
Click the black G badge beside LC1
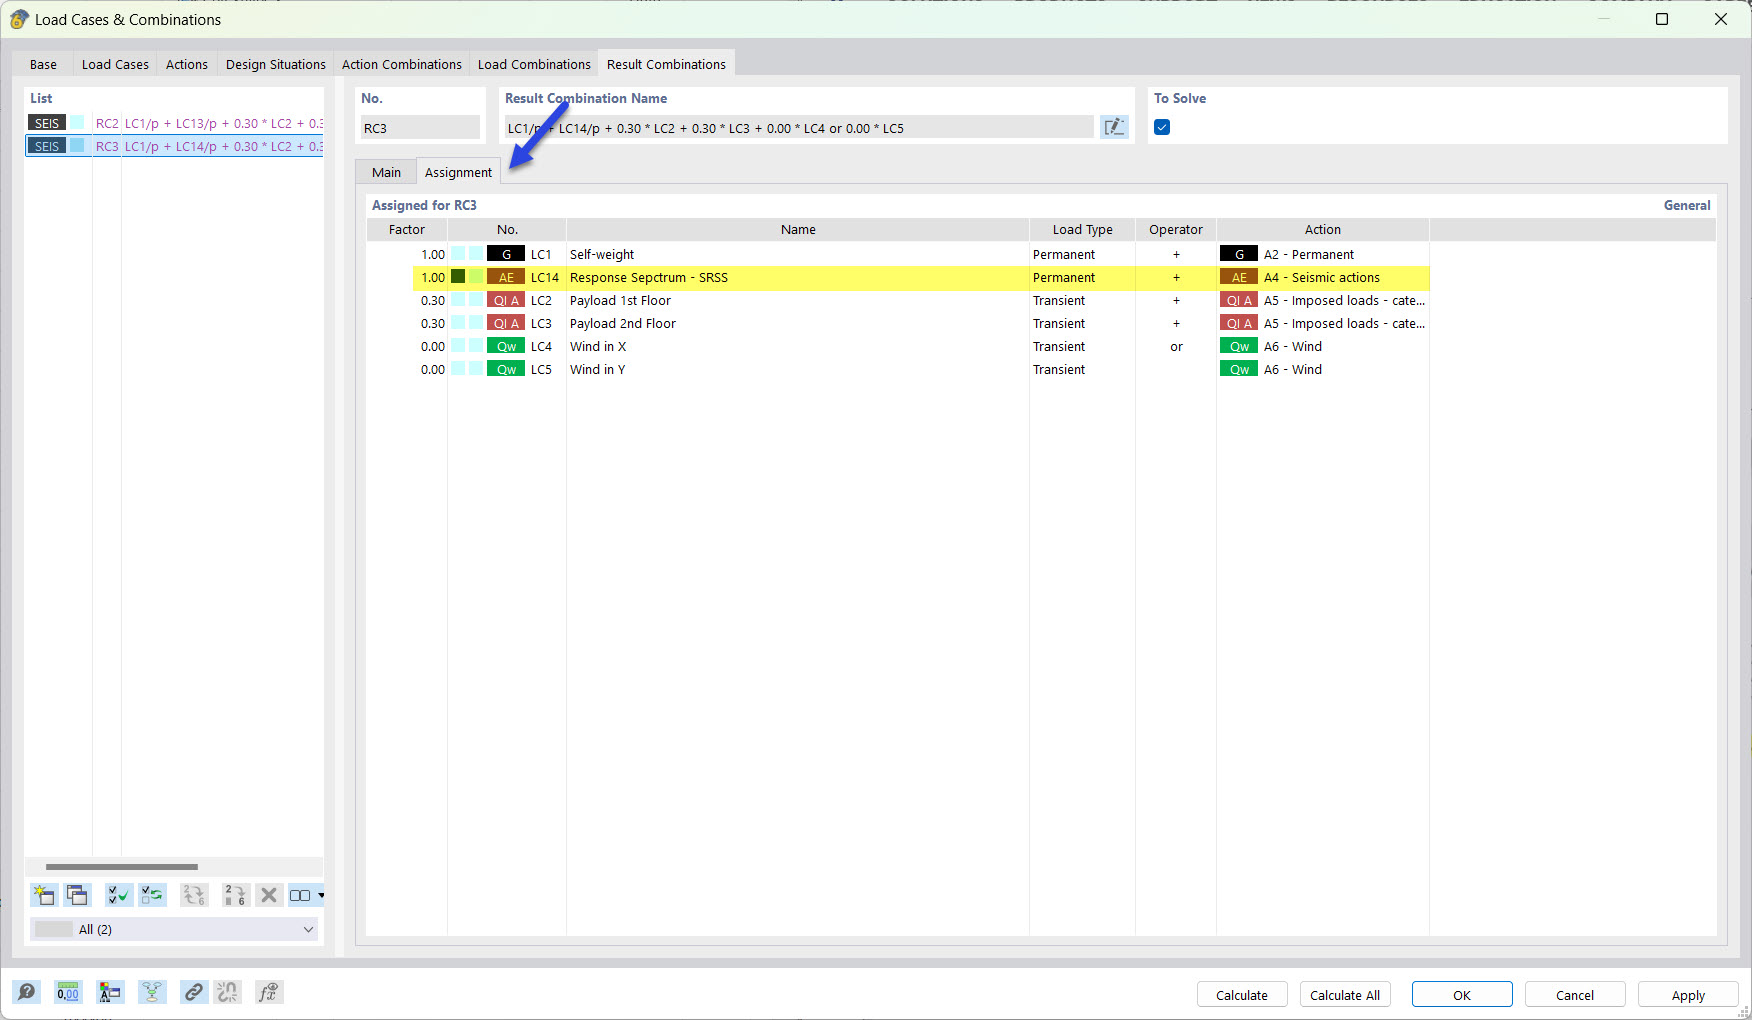[506, 254]
